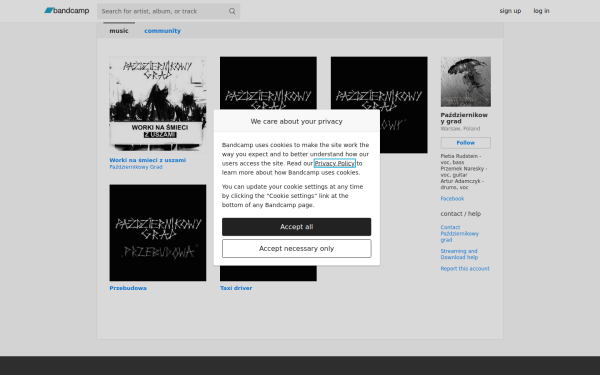Open Worki na śmieci z uszami album cover
This screenshot has width=600, height=375.
[158, 105]
